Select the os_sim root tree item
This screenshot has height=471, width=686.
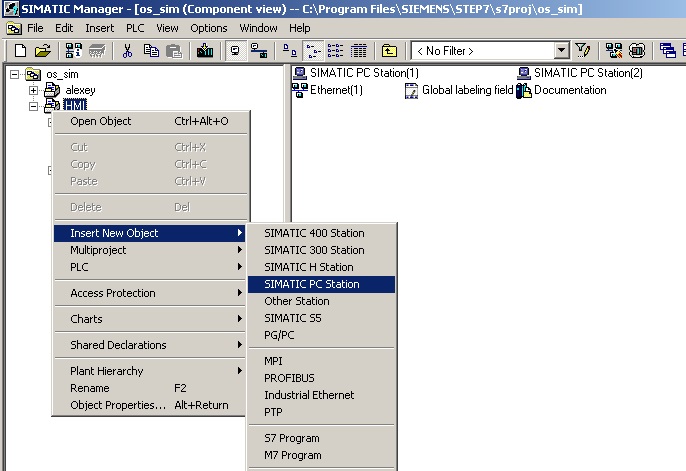tap(62, 74)
